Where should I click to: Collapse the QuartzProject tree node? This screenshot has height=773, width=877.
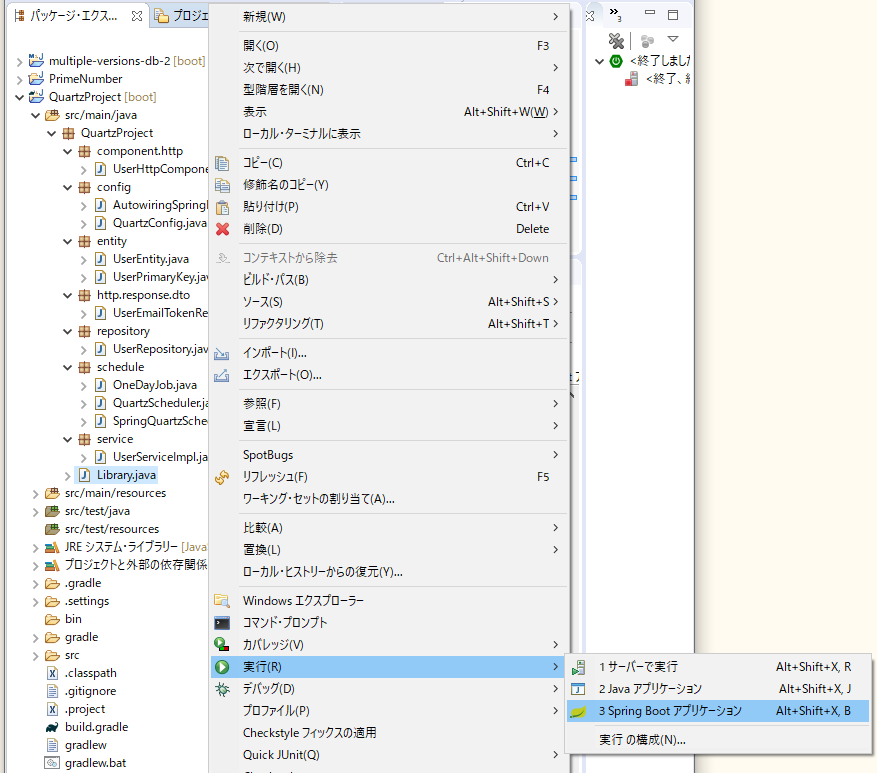pos(20,96)
